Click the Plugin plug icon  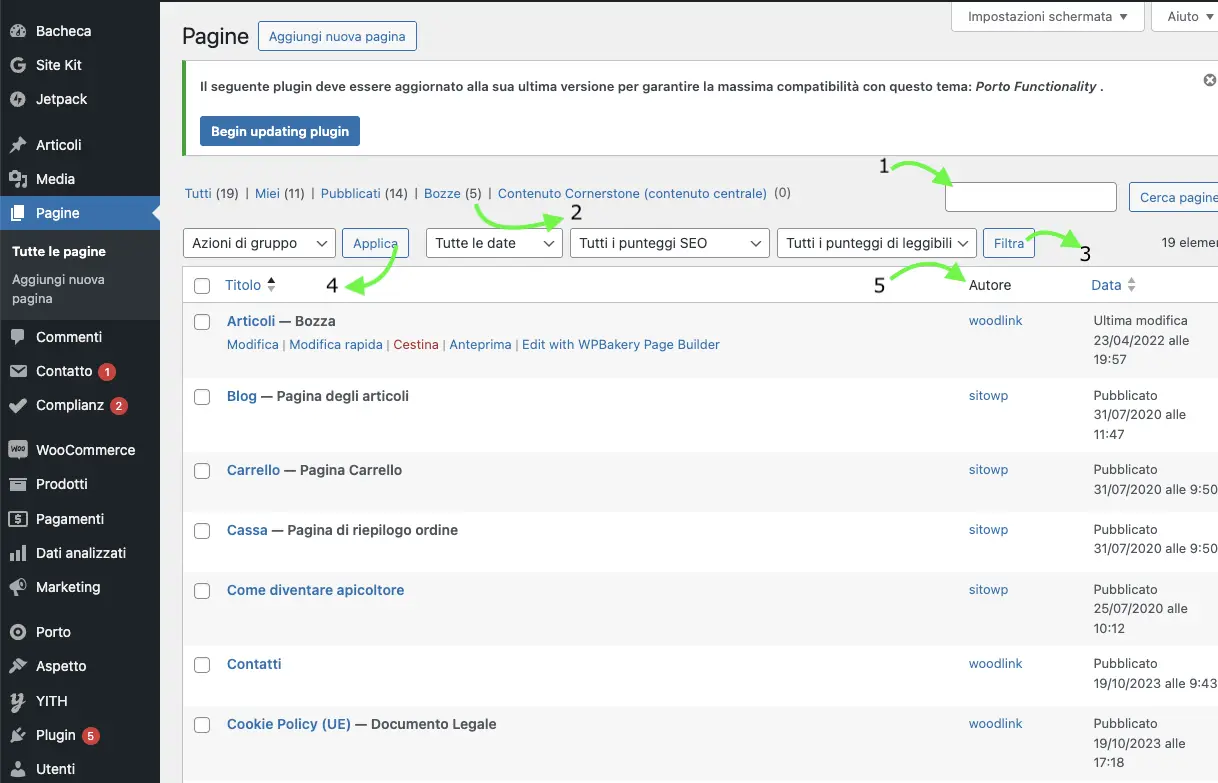click(17, 735)
